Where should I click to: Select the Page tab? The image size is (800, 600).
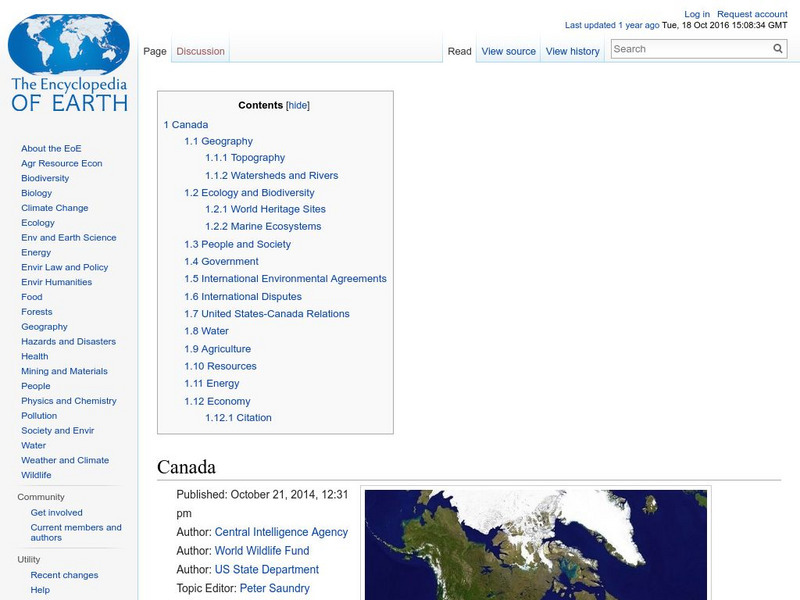(155, 52)
